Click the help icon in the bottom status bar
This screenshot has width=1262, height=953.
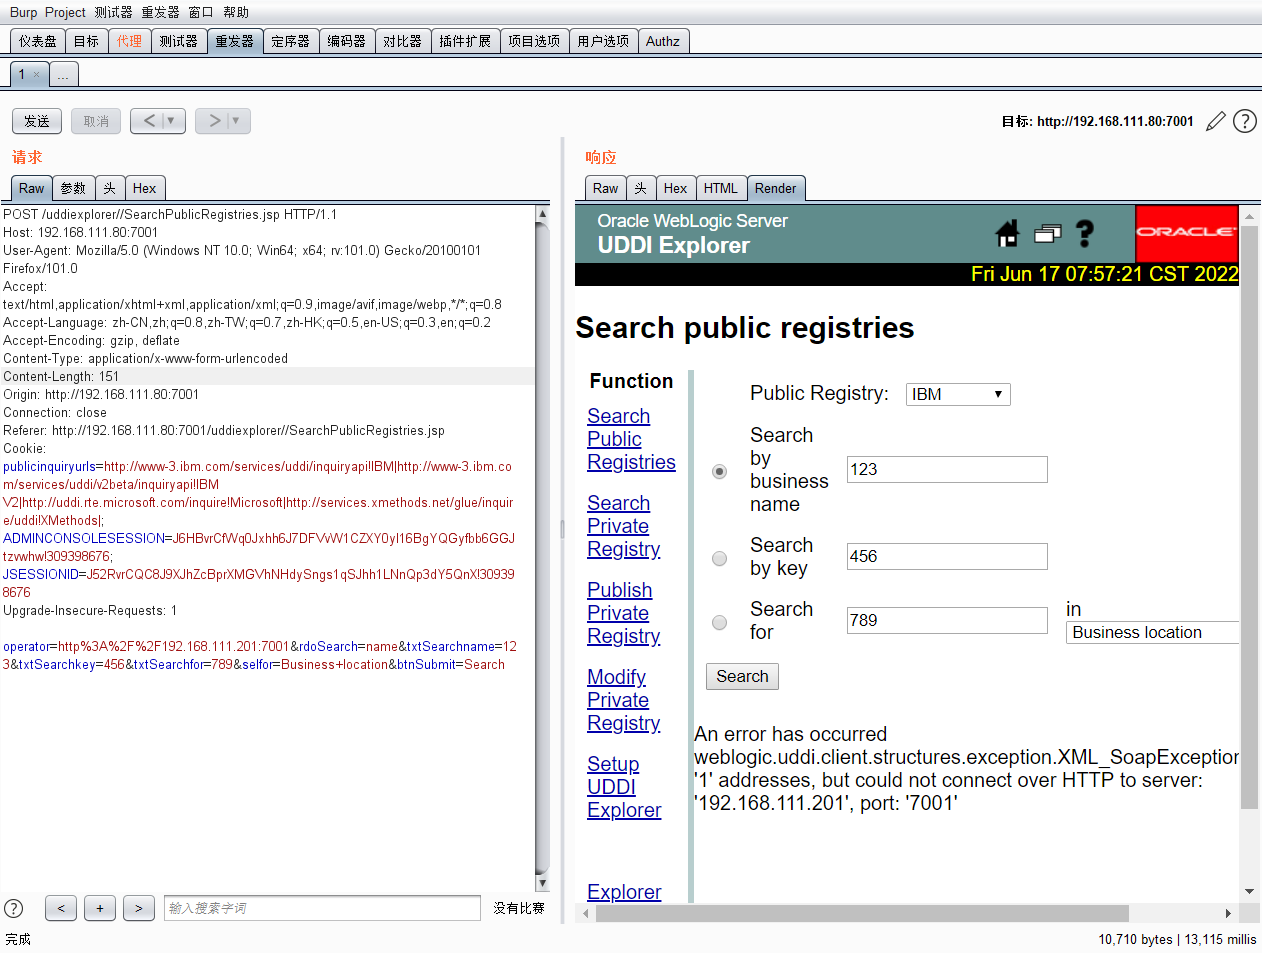[x=13, y=908]
